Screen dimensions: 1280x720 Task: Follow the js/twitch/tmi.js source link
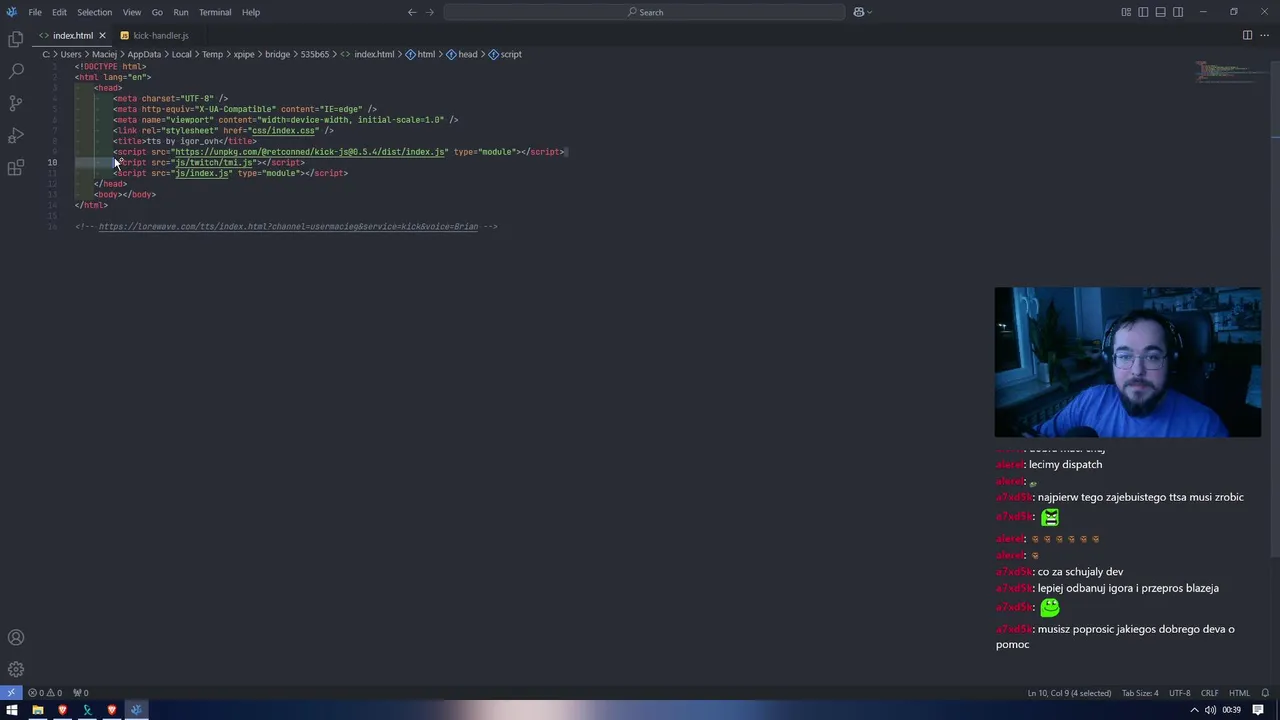pos(214,163)
